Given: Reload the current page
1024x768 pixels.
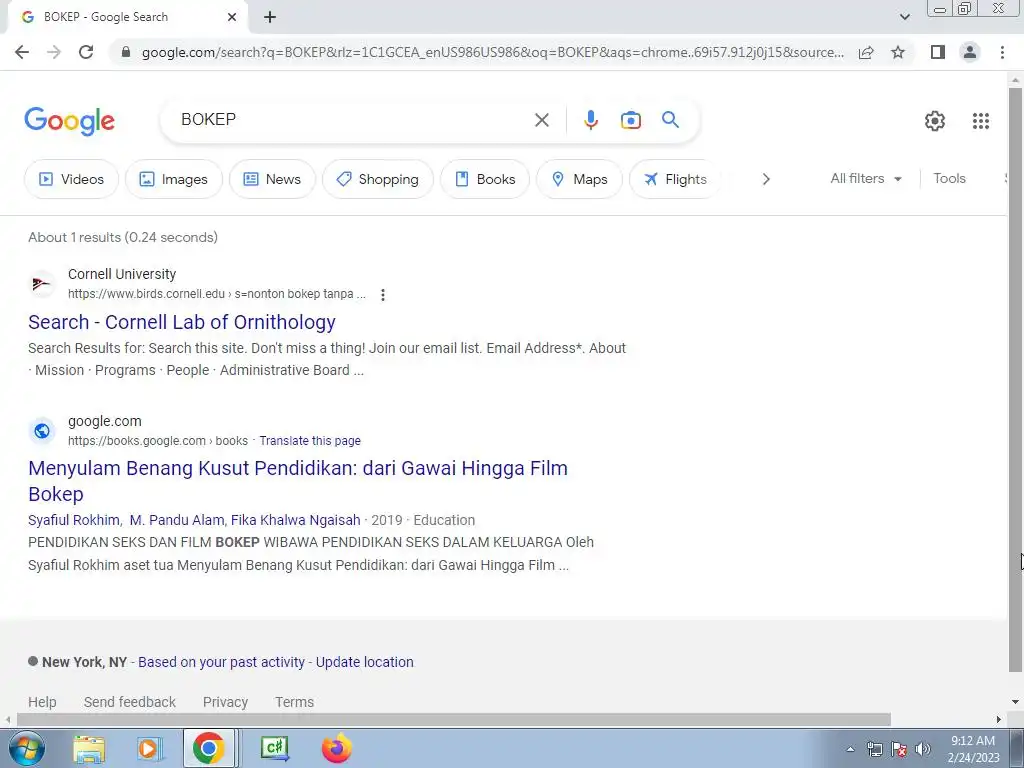Looking at the screenshot, I should (x=86, y=52).
